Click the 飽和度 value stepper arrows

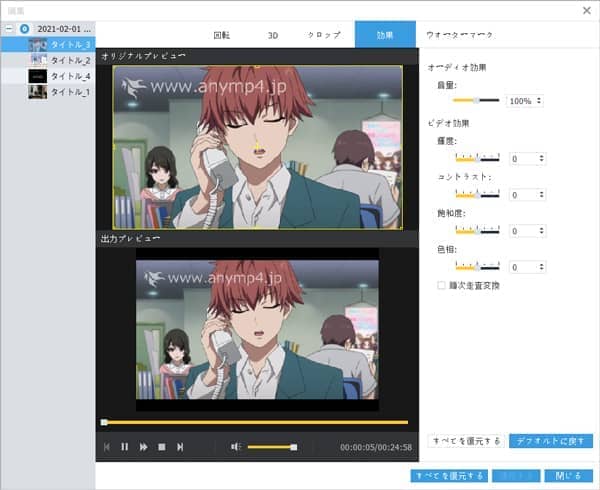click(x=541, y=231)
